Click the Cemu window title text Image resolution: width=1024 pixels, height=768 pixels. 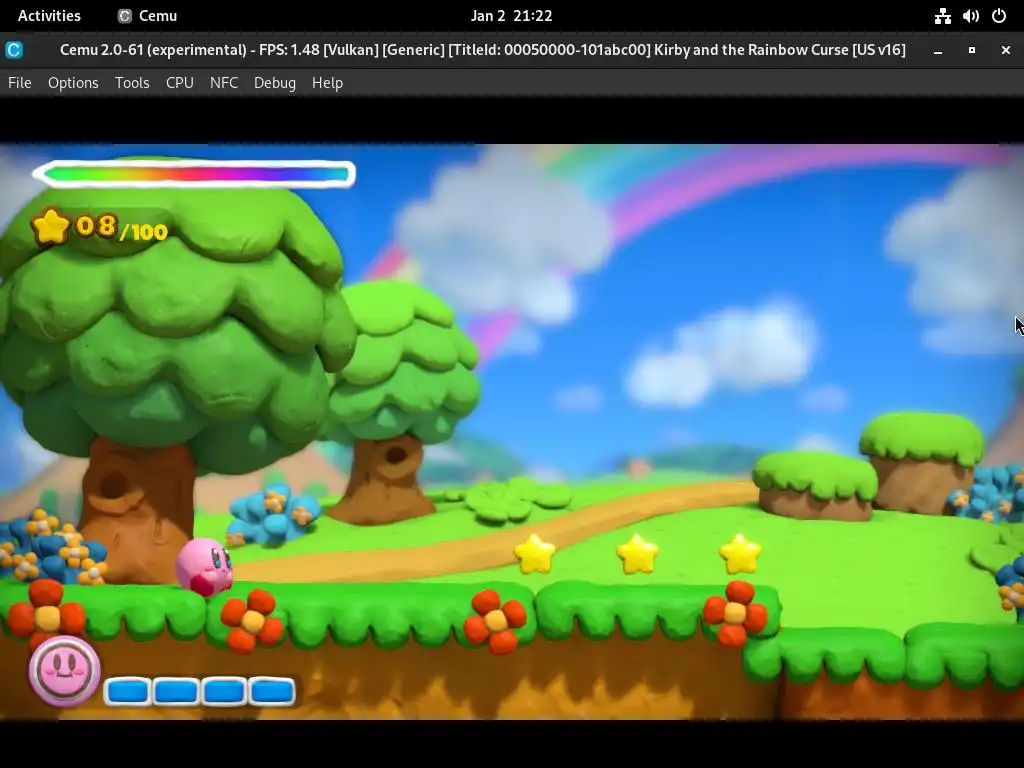coord(483,50)
